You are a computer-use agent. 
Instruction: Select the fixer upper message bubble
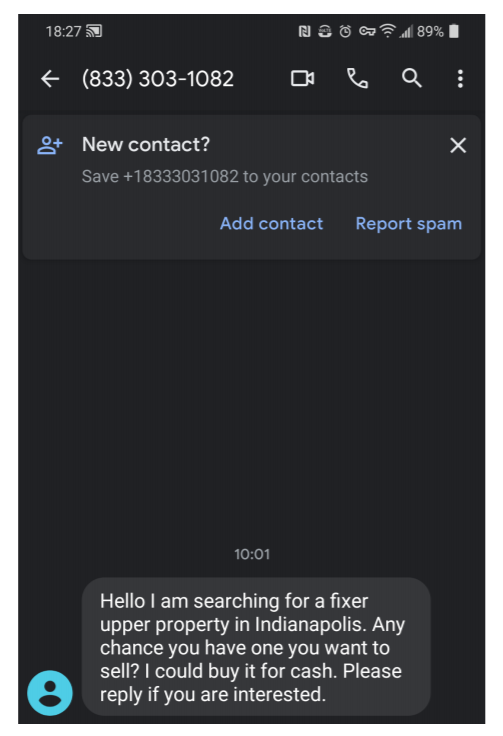(x=256, y=647)
